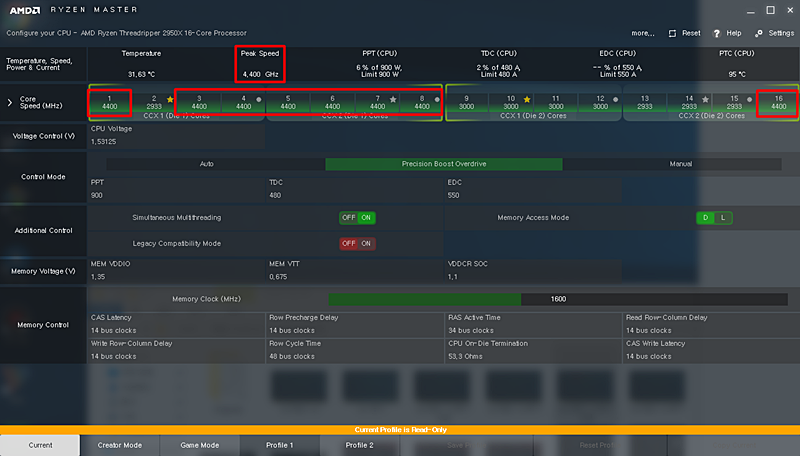
Task: Click Row Cycle Time 48 bus clocks
Action: 292,357
